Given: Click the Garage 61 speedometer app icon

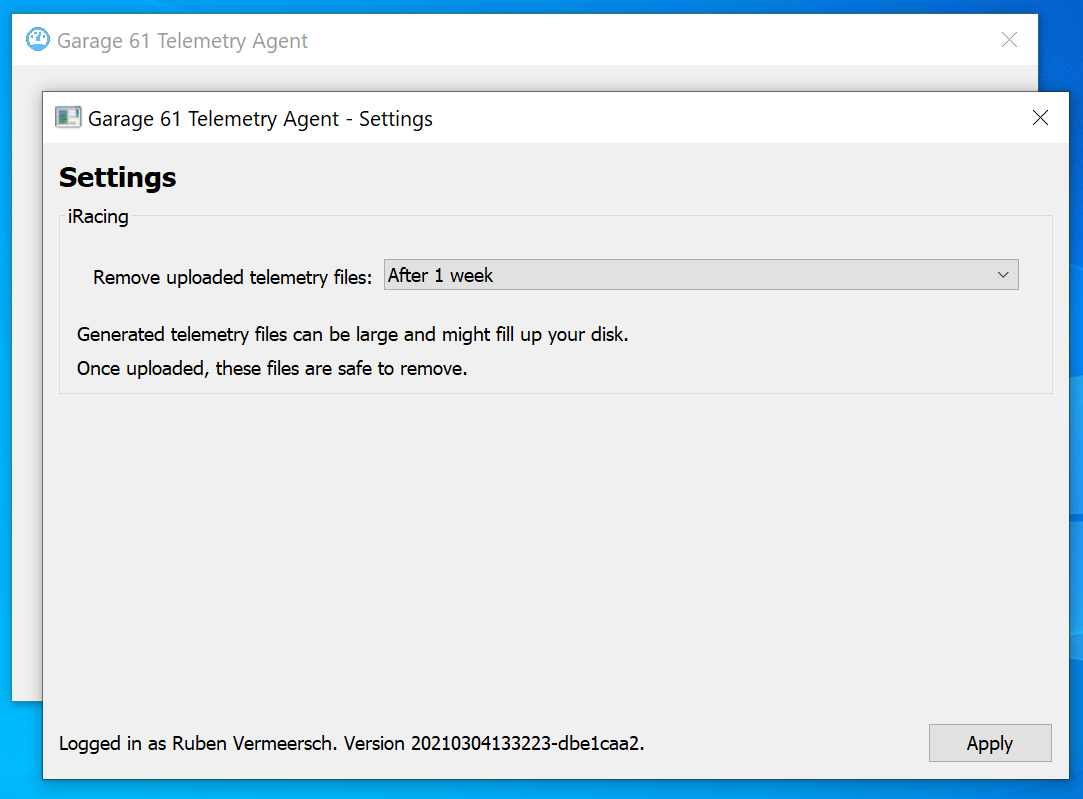Looking at the screenshot, I should (x=37, y=40).
